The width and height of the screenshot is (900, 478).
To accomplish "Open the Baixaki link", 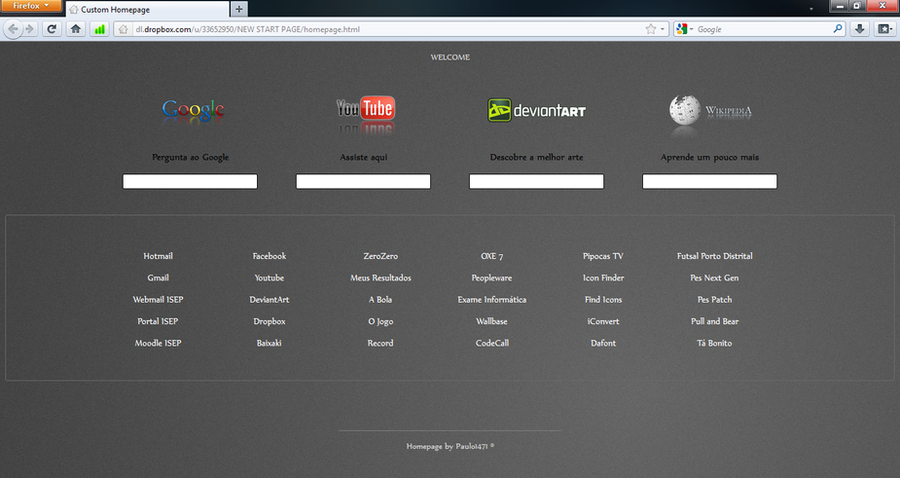I will [x=269, y=343].
